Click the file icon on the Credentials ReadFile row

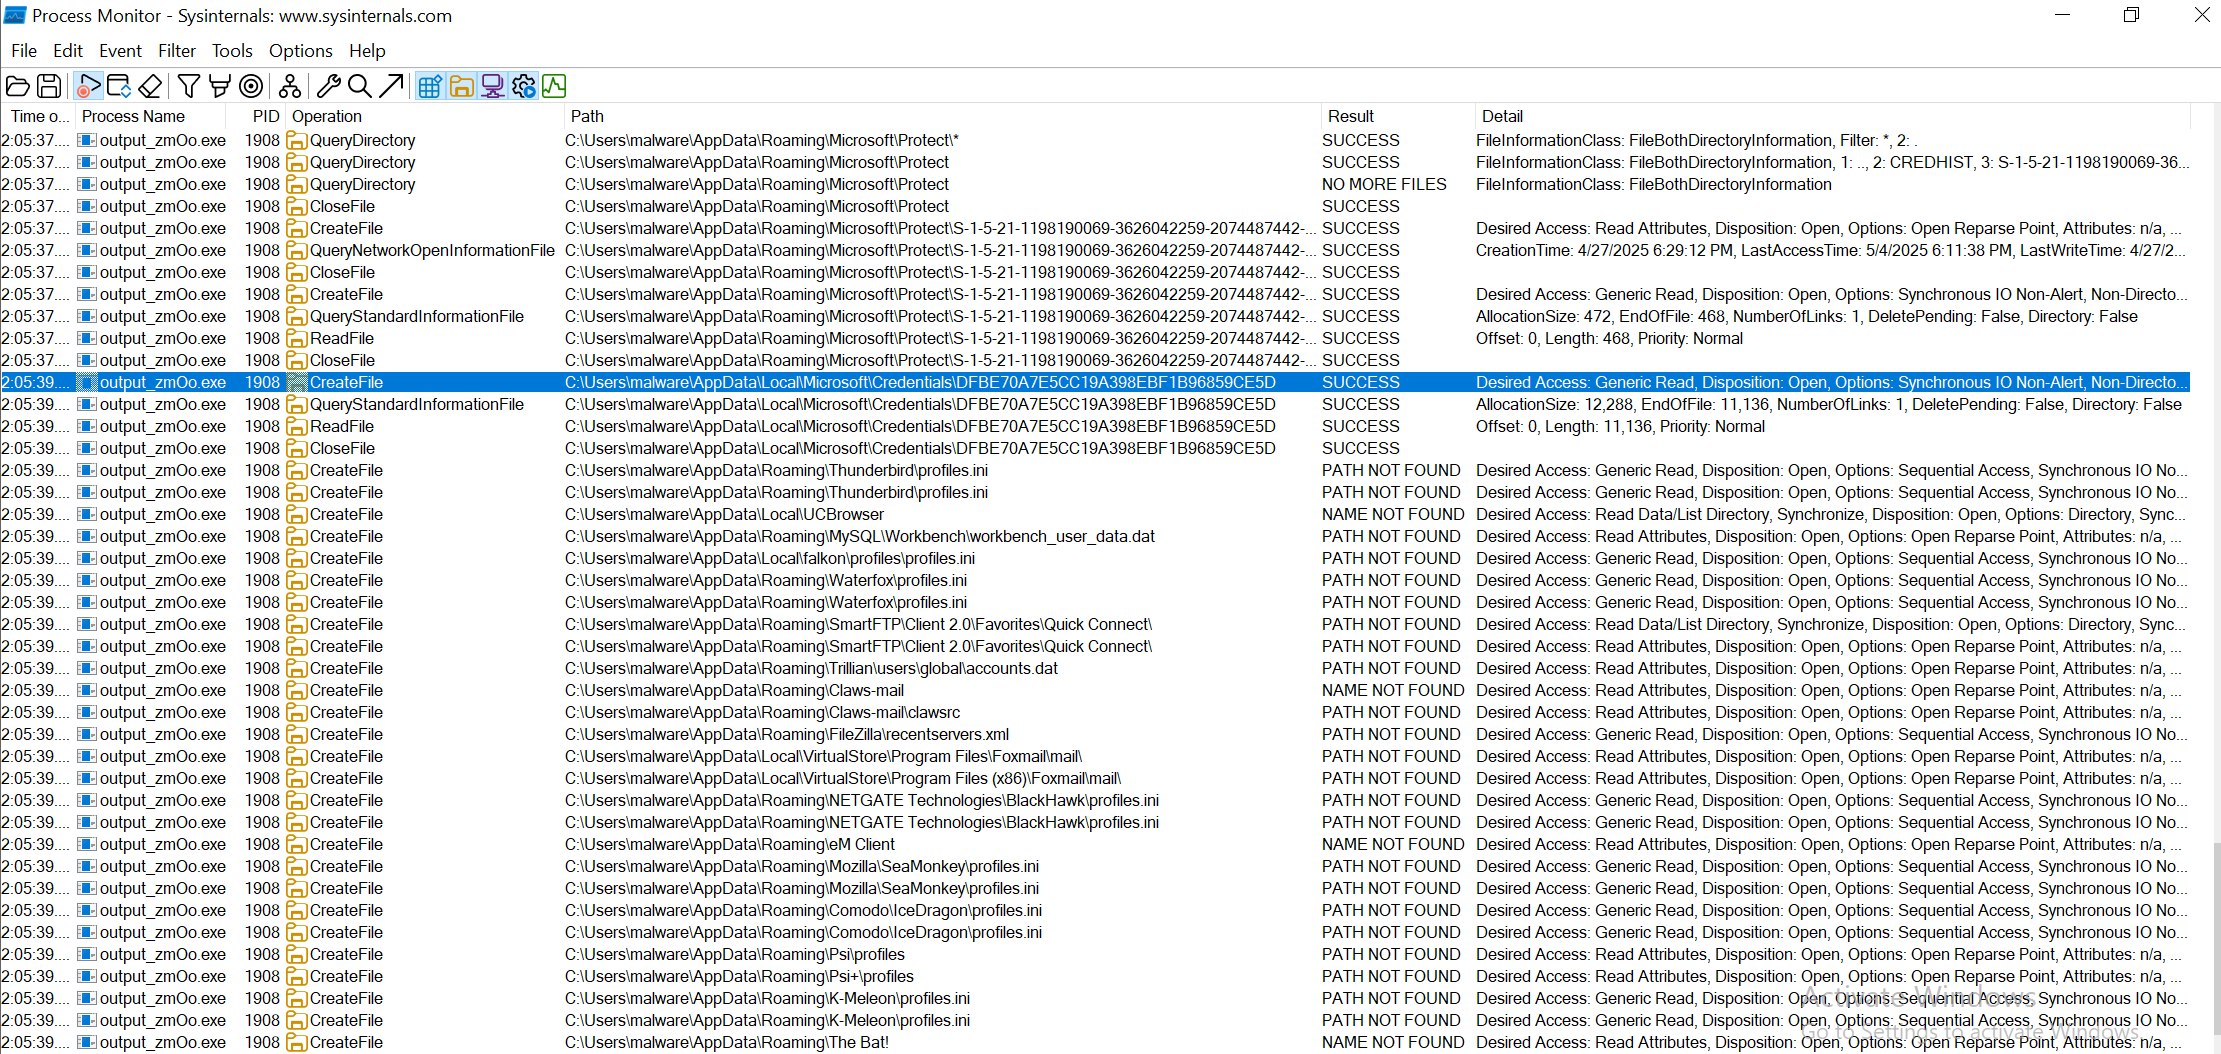[x=296, y=426]
